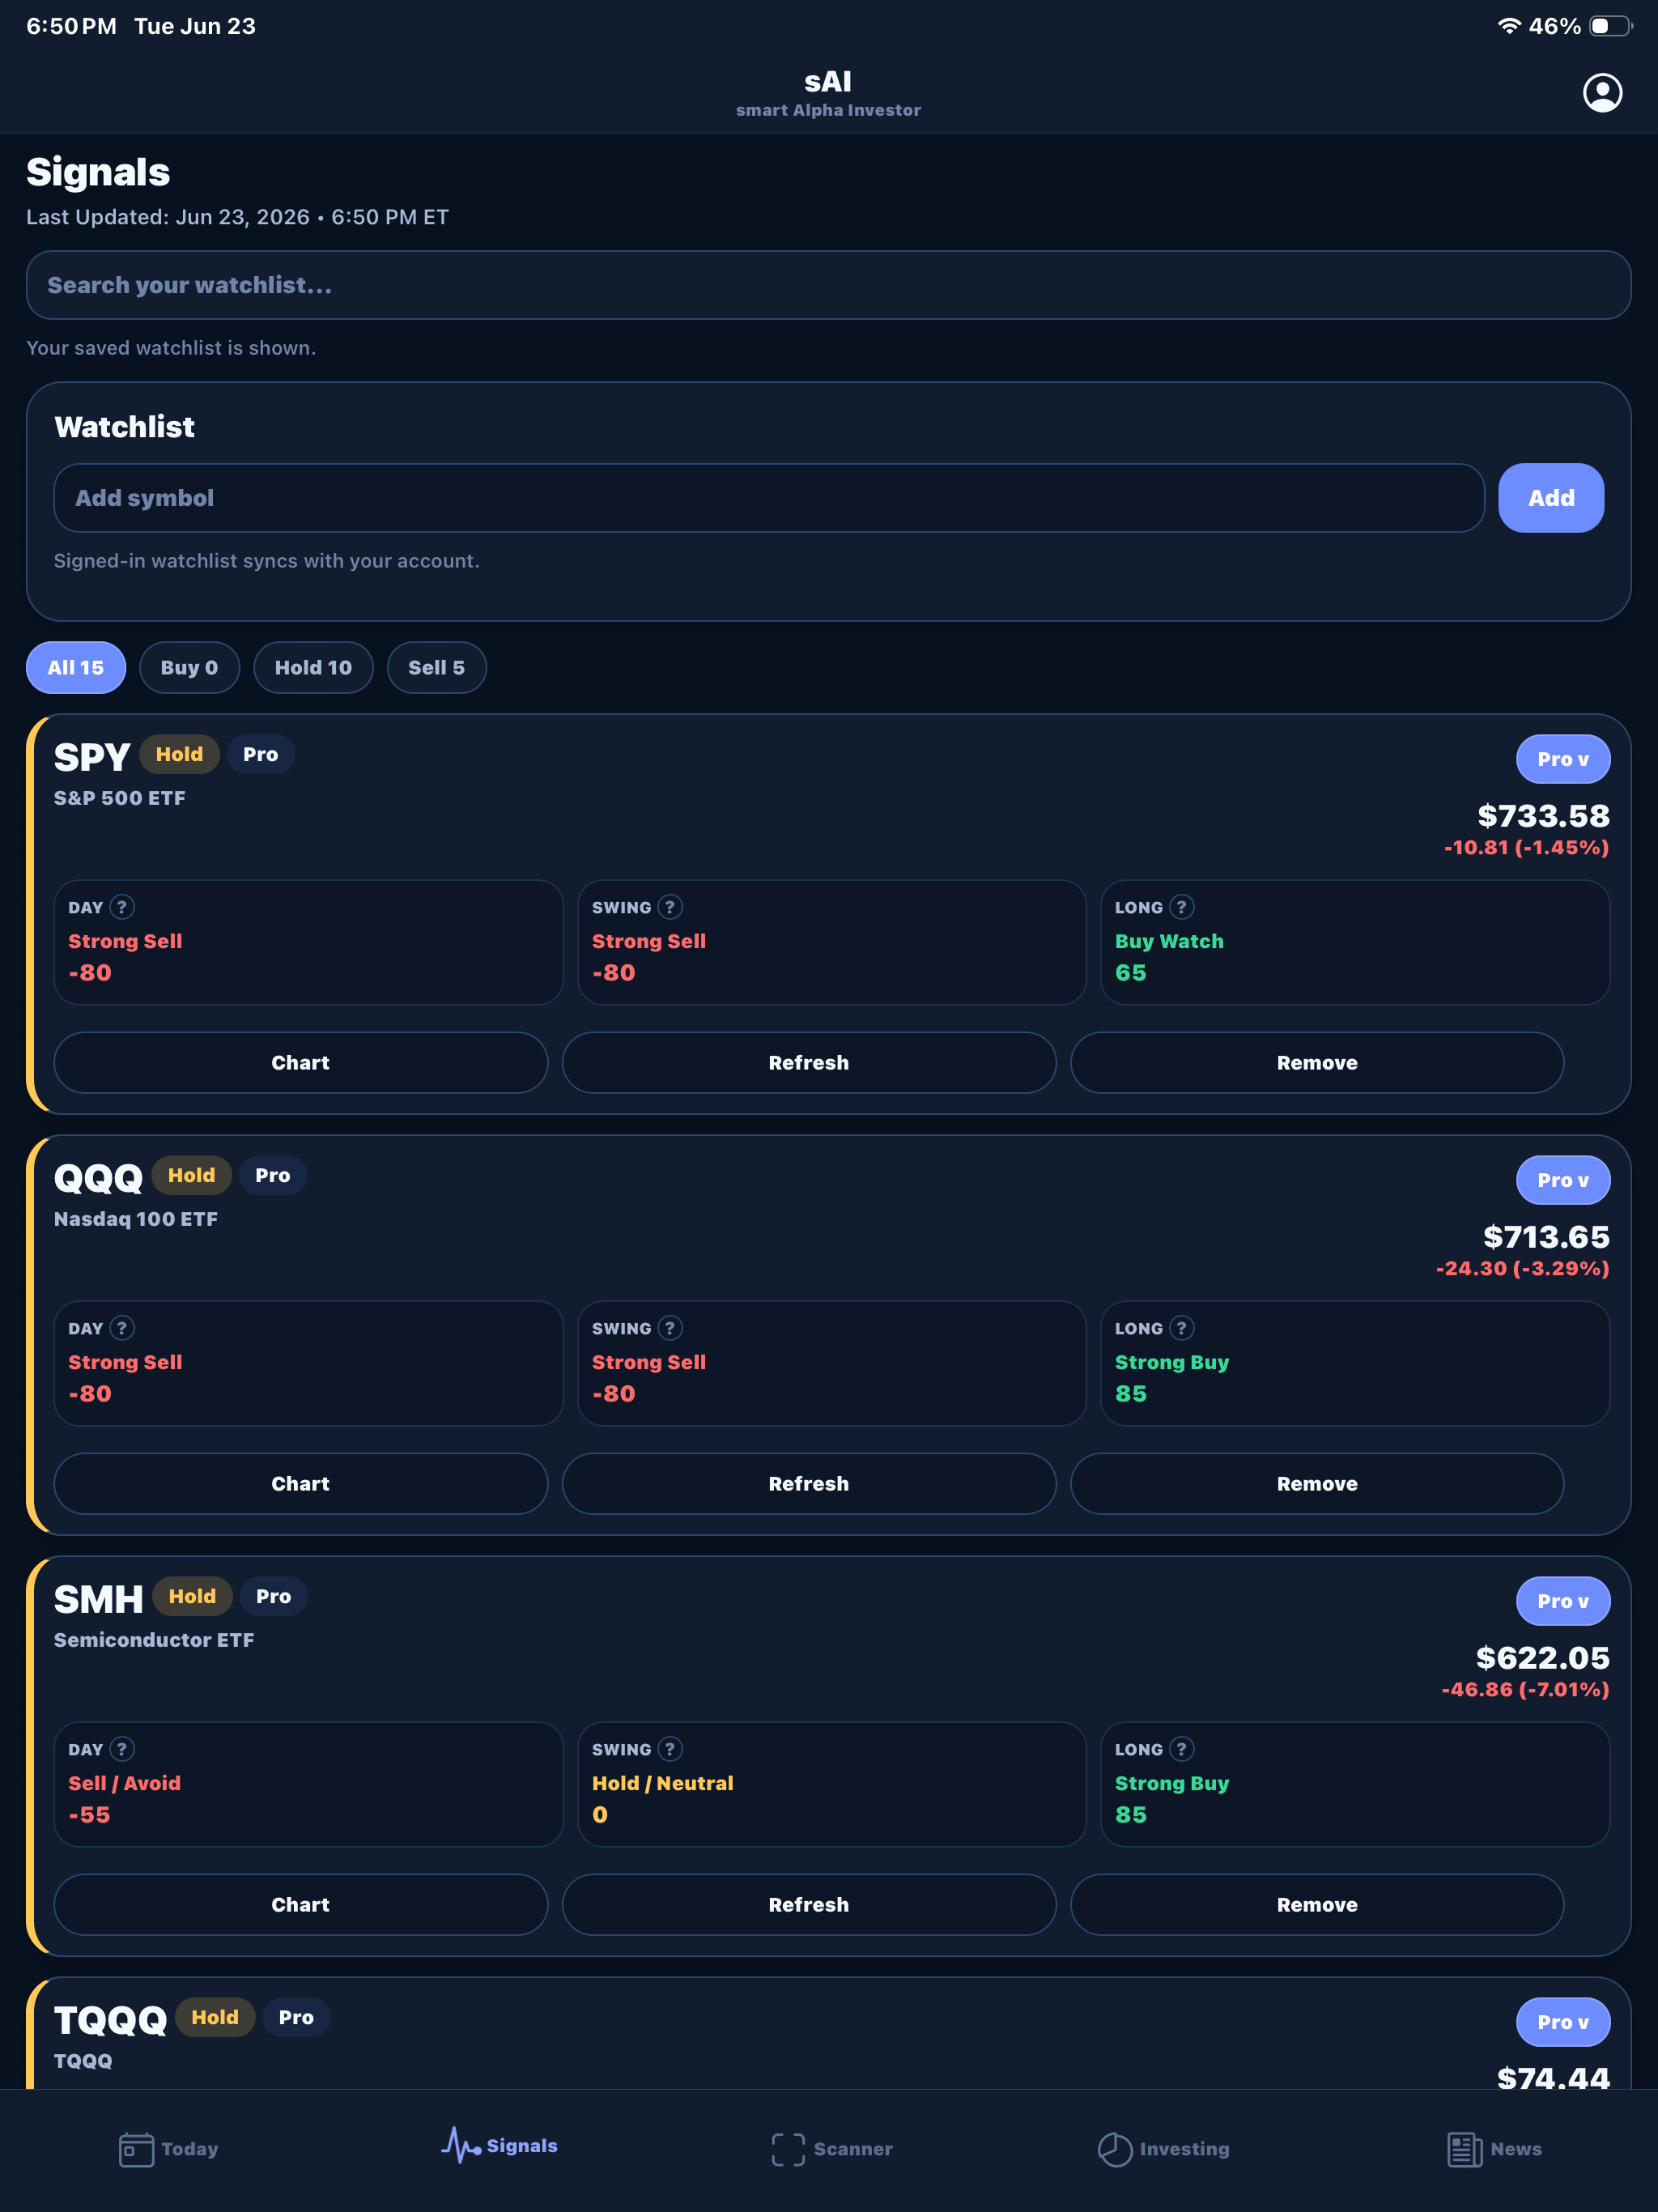Tap the SPY Day help question mark
This screenshot has height=2212, width=1658.
(x=122, y=907)
